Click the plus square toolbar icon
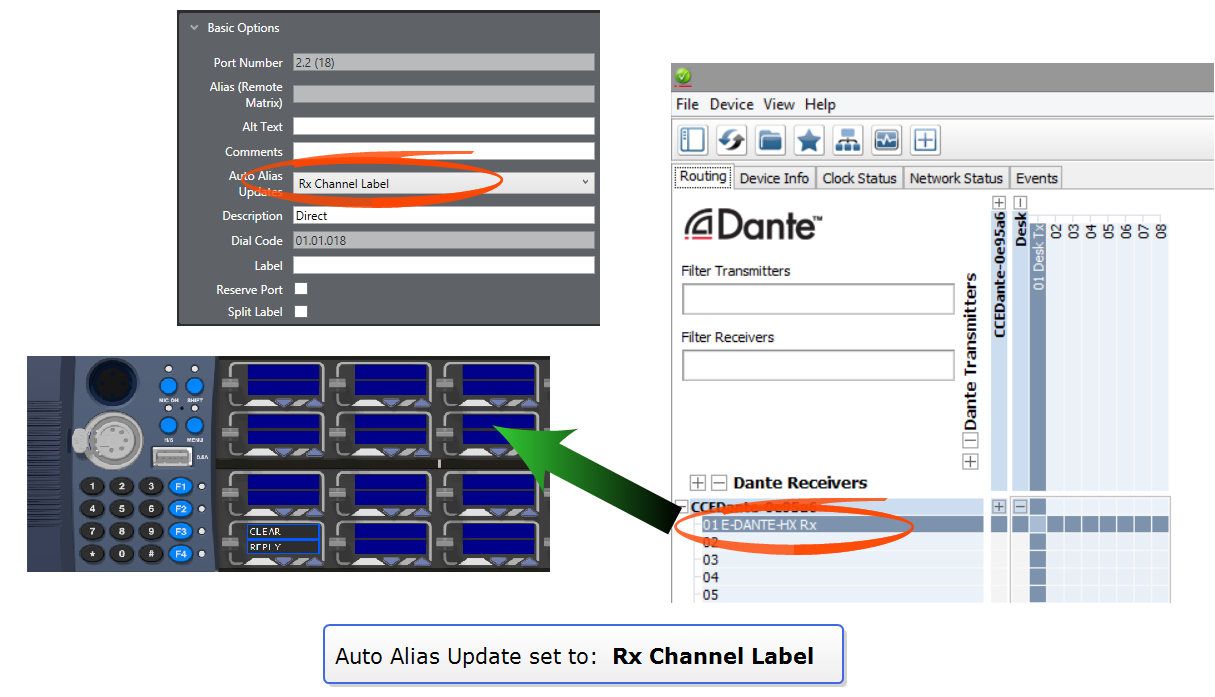Viewport: 1215px width, 697px height. click(x=926, y=140)
